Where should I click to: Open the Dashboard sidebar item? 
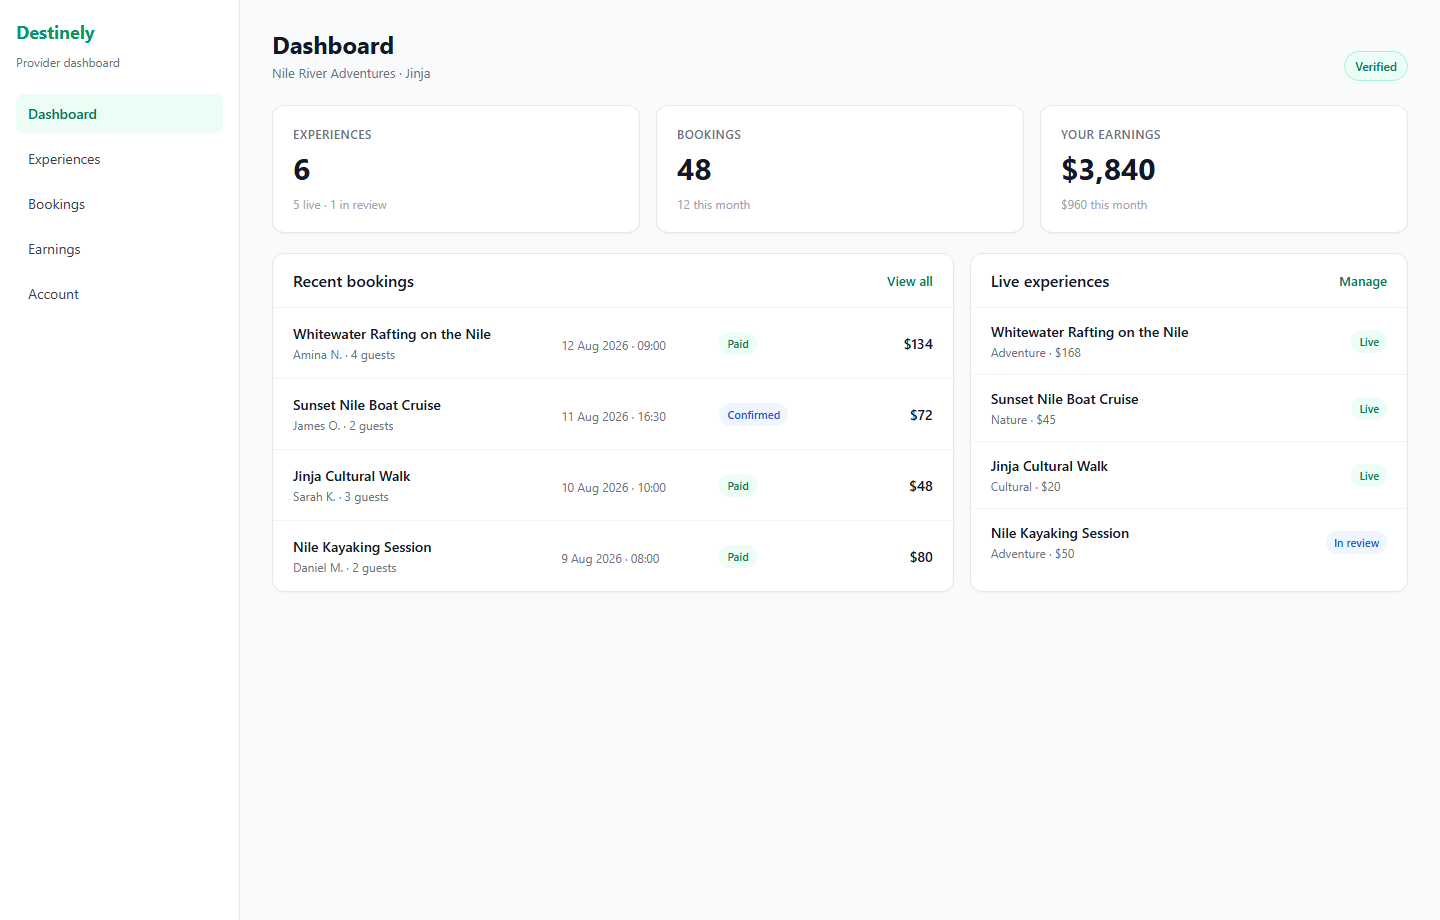119,114
